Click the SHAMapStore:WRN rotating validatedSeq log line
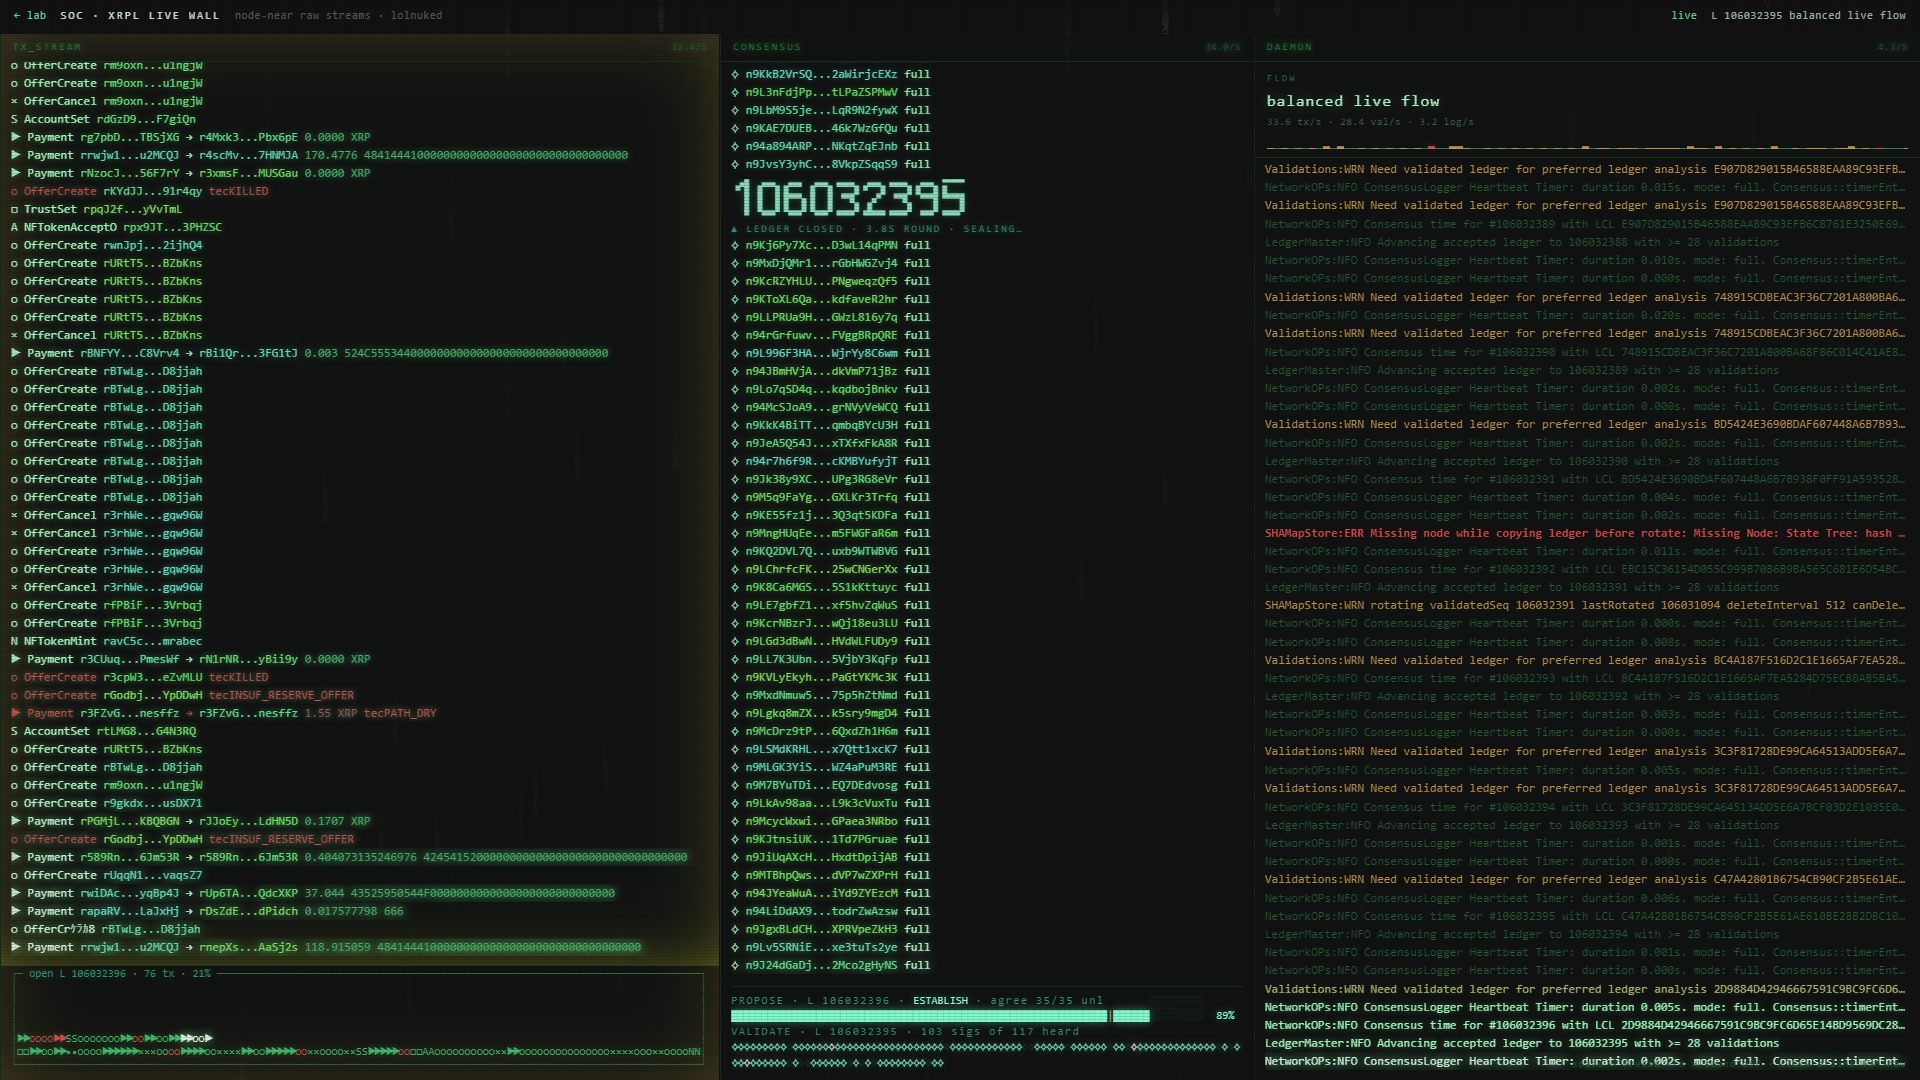Screen dimensions: 1920x1080 (x=1586, y=605)
